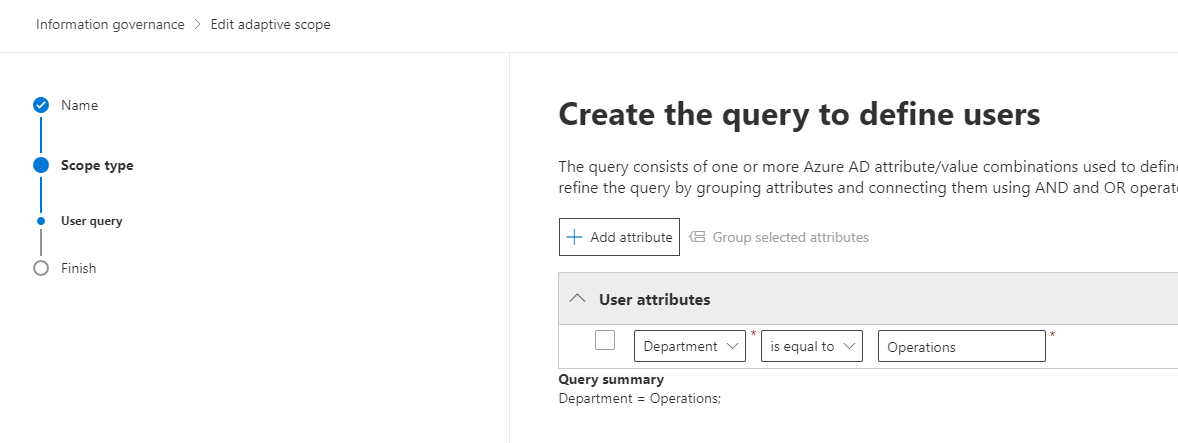The height and width of the screenshot is (443, 1178).
Task: Open the 'is equal to' operator dropdown
Action: pyautogui.click(x=811, y=346)
